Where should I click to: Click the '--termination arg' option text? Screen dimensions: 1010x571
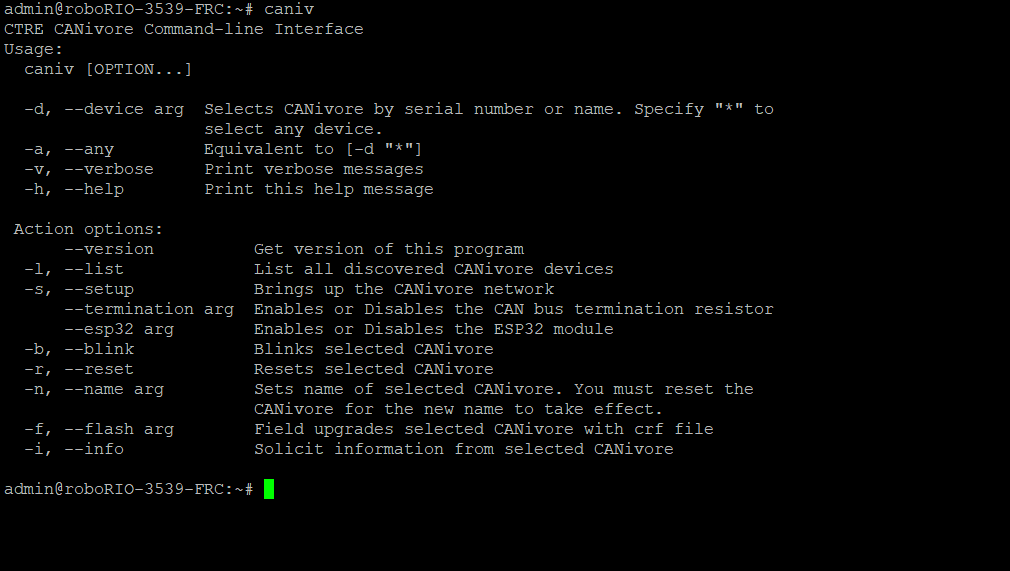(149, 309)
